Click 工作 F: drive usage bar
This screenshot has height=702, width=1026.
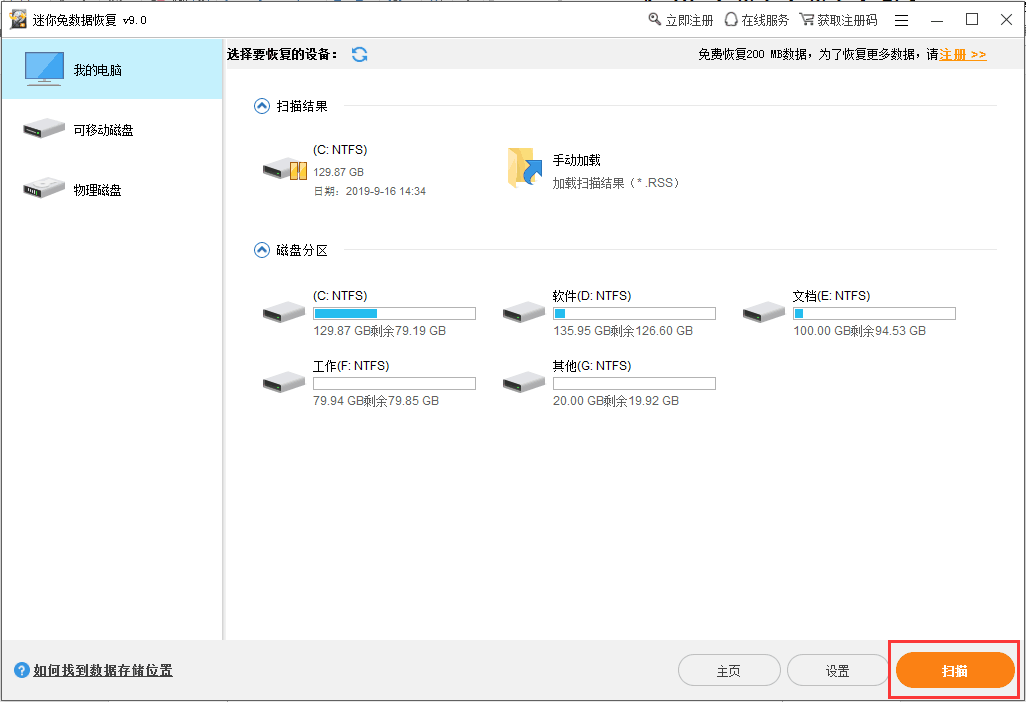click(x=395, y=383)
